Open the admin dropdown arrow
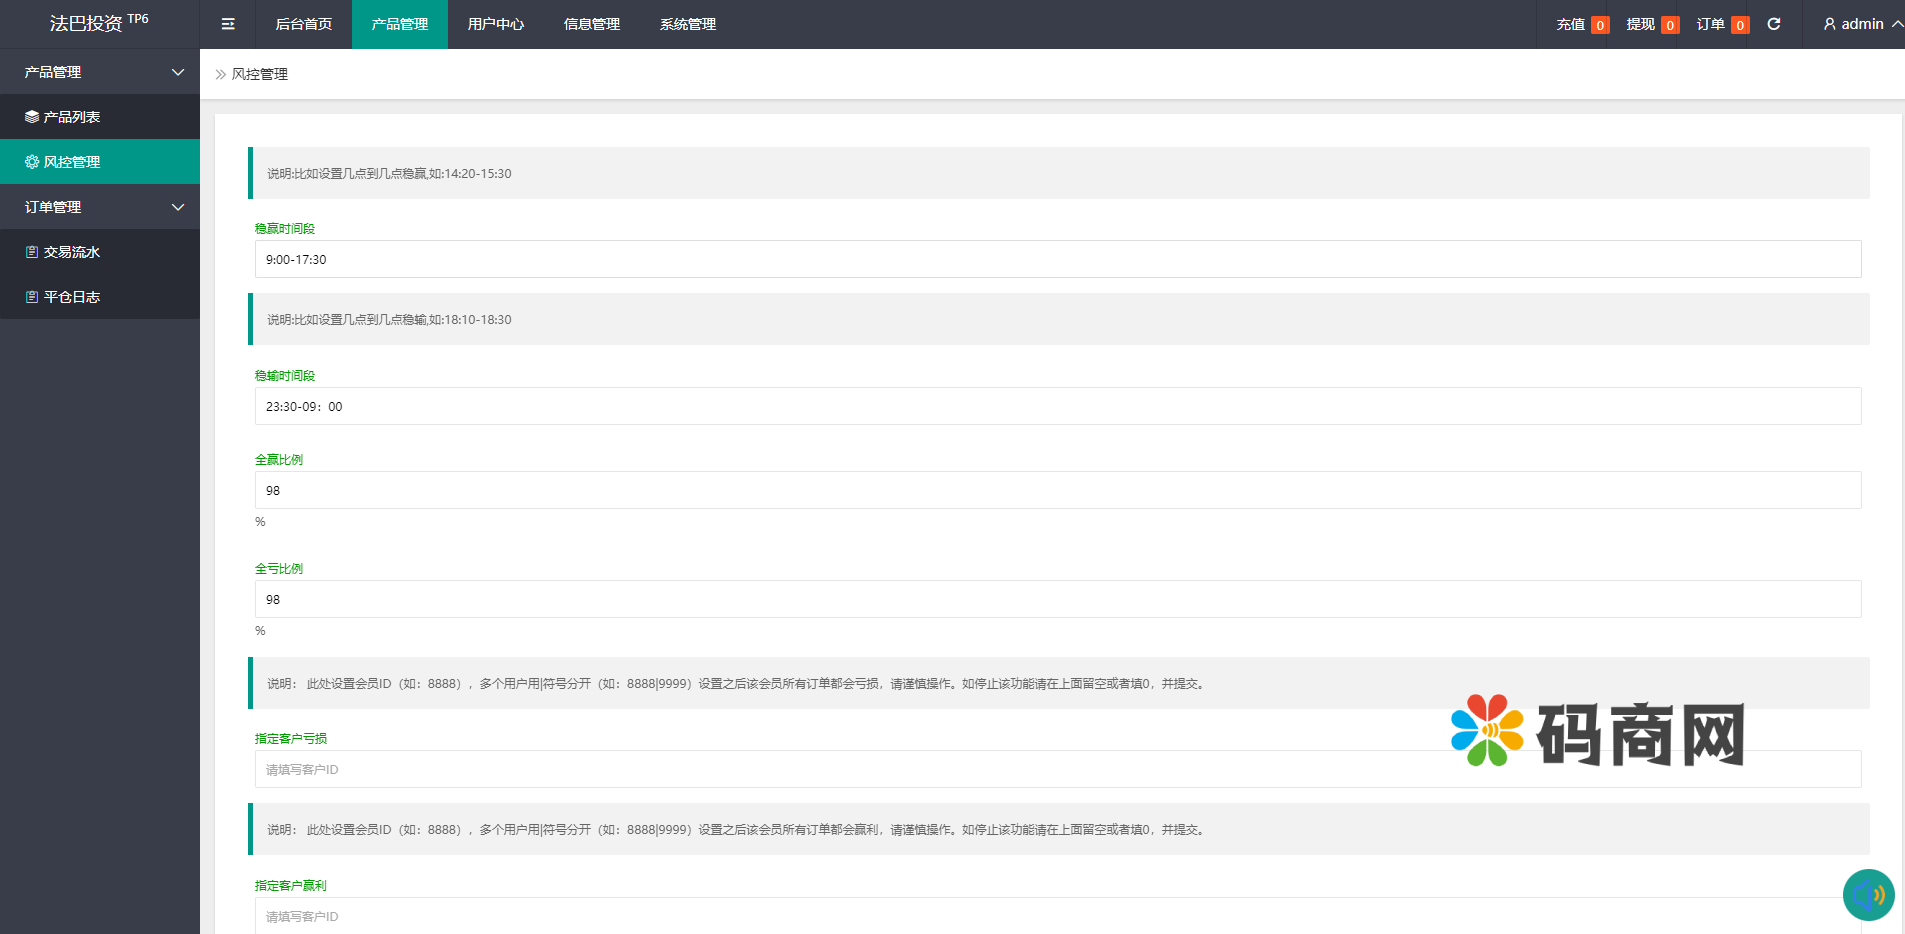The width and height of the screenshot is (1905, 934). [x=1896, y=24]
